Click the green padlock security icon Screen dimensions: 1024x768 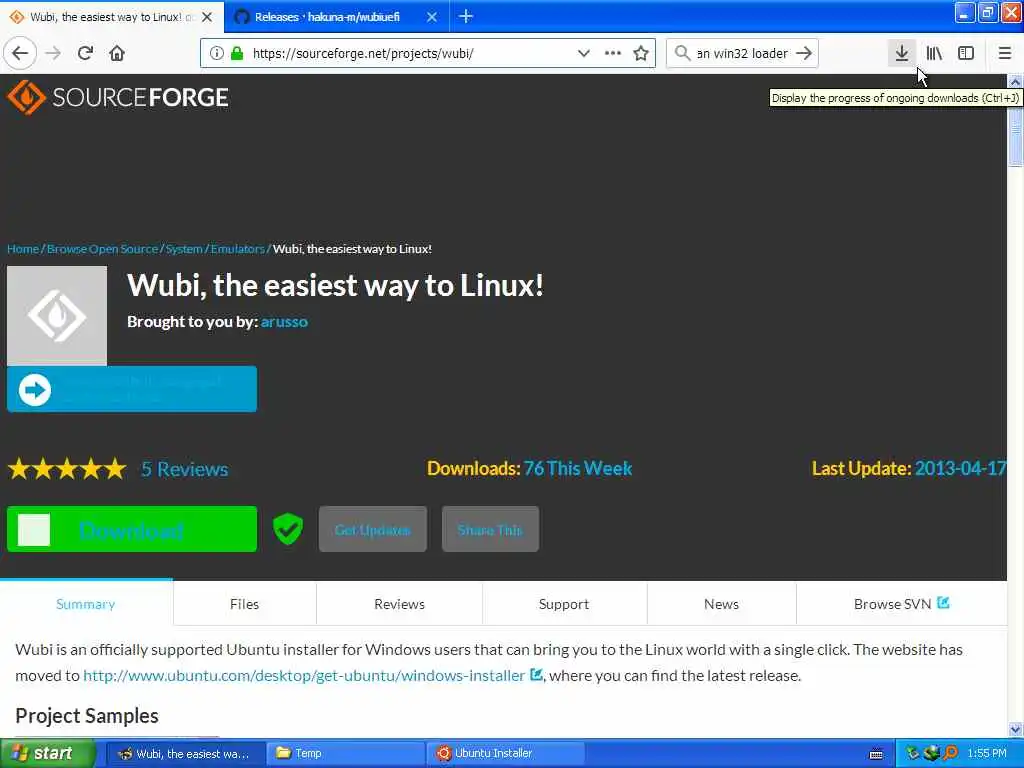236,53
